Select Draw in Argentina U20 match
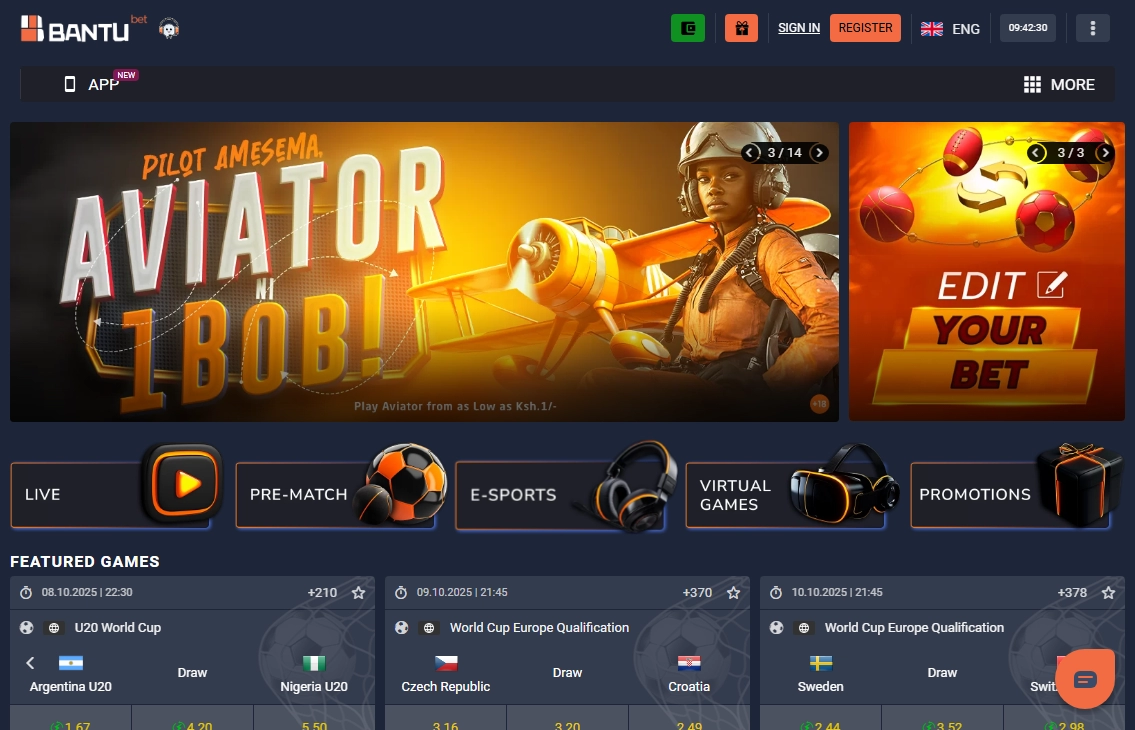 193,673
